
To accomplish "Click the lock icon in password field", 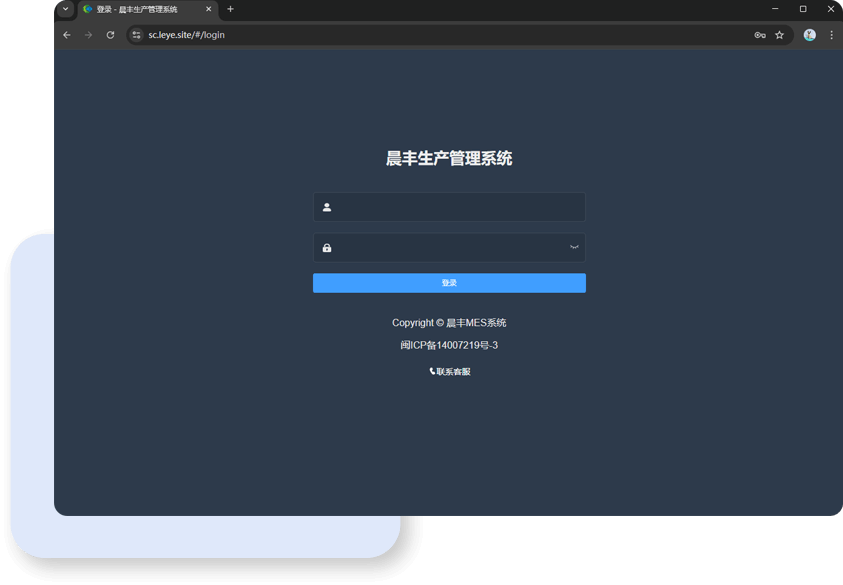I will click(x=327, y=248).
